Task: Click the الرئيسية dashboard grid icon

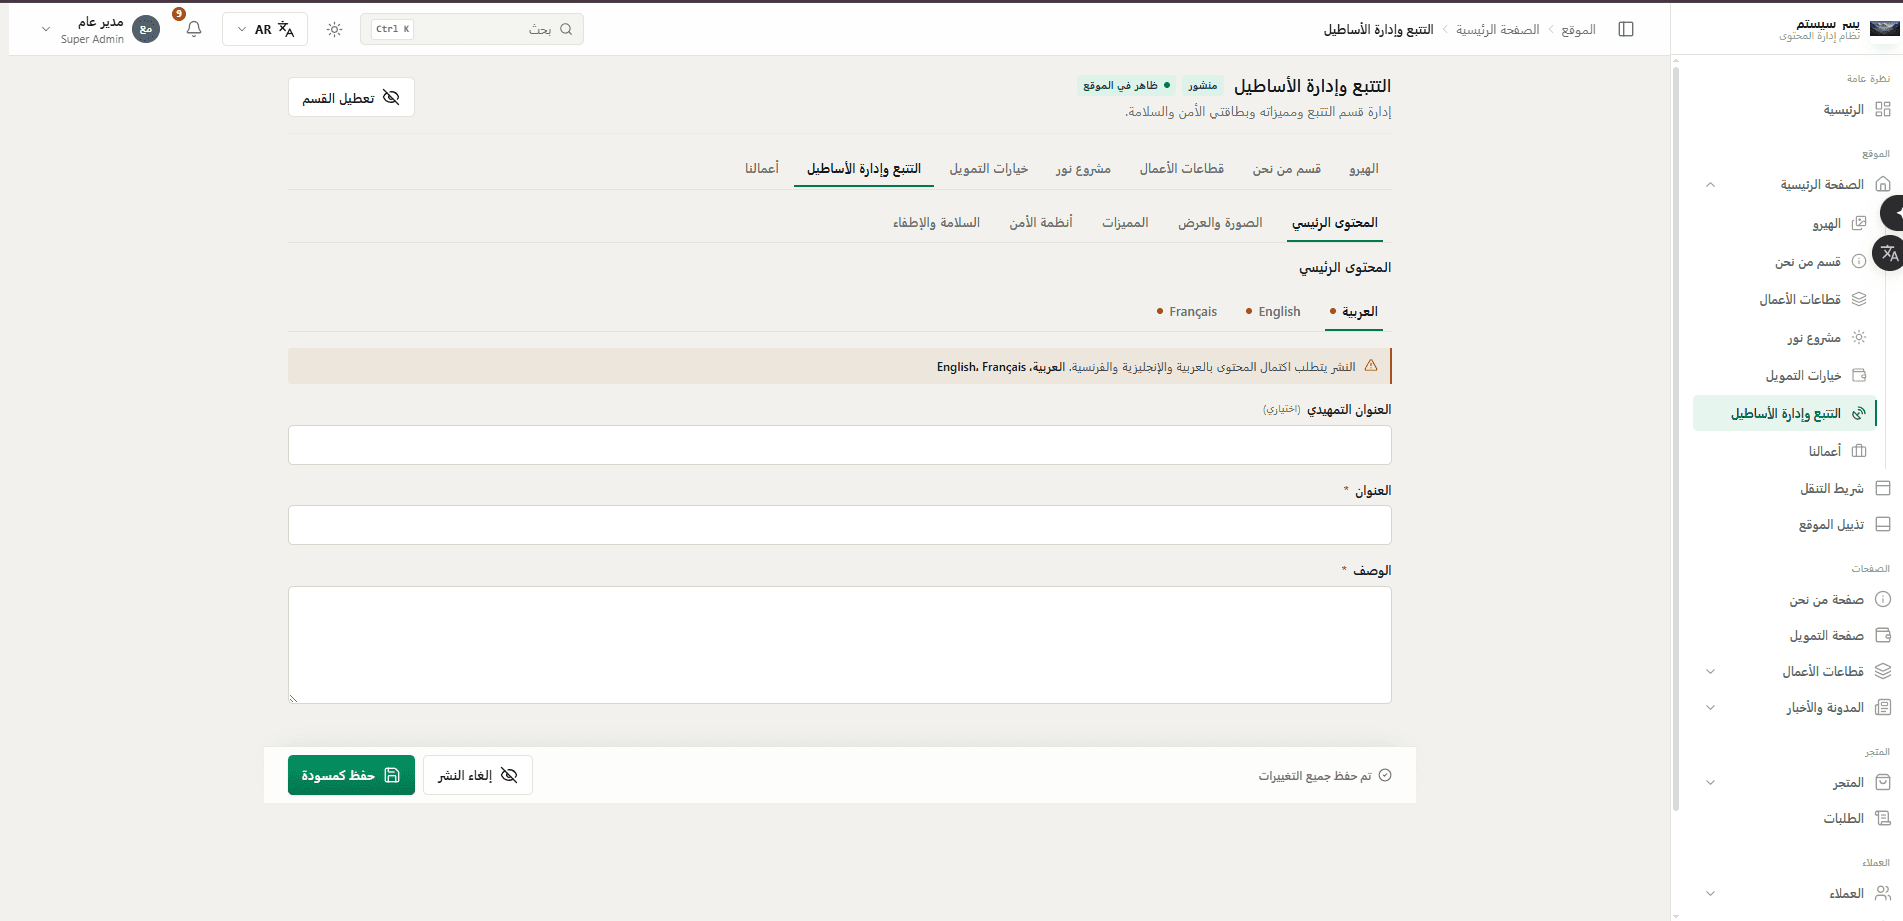Action: (1883, 109)
